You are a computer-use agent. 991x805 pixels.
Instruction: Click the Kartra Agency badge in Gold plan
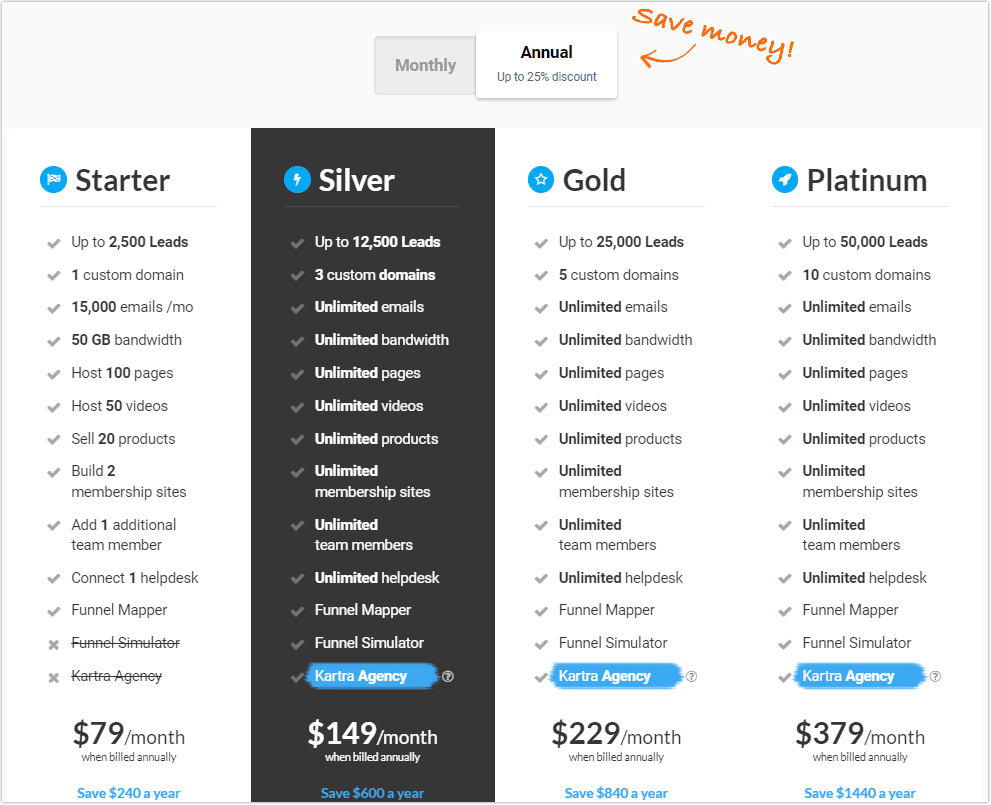click(616, 675)
